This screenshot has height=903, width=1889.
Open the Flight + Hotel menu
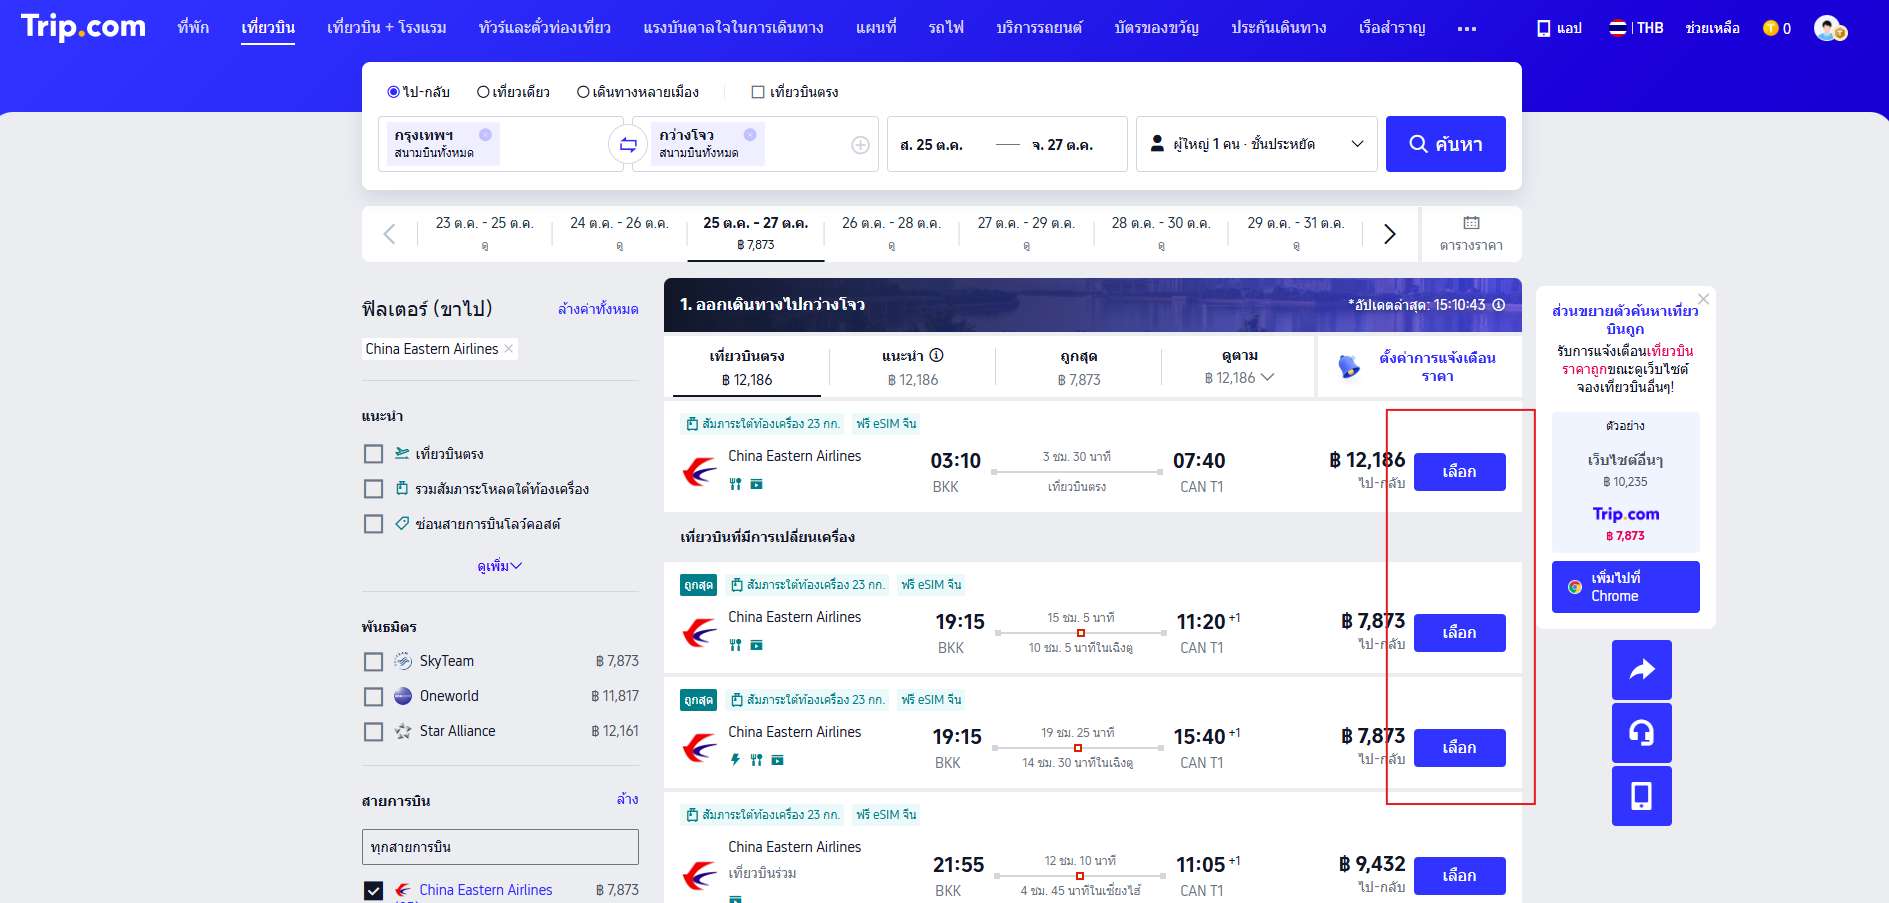pos(386,28)
